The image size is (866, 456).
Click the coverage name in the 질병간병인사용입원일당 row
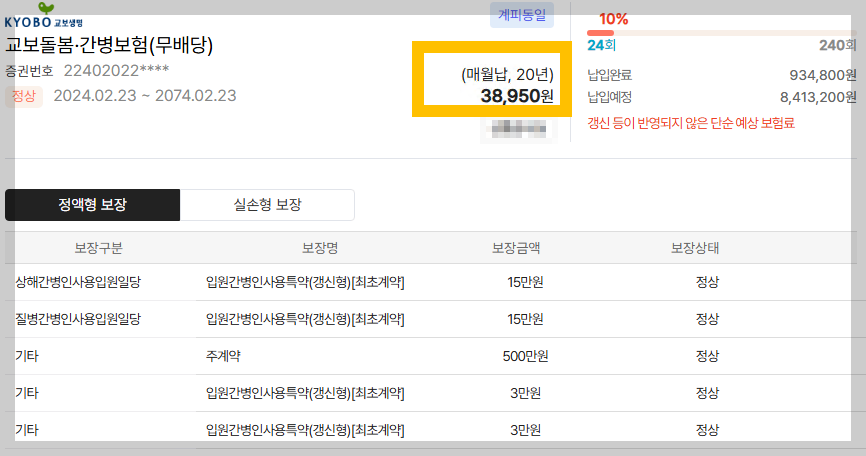305,319
